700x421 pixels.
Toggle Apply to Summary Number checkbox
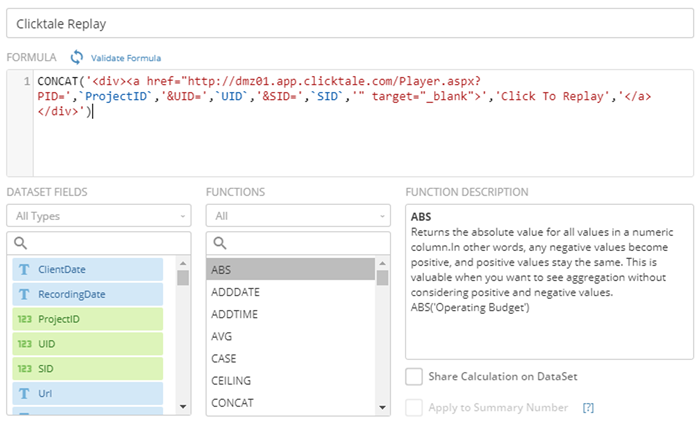(414, 407)
